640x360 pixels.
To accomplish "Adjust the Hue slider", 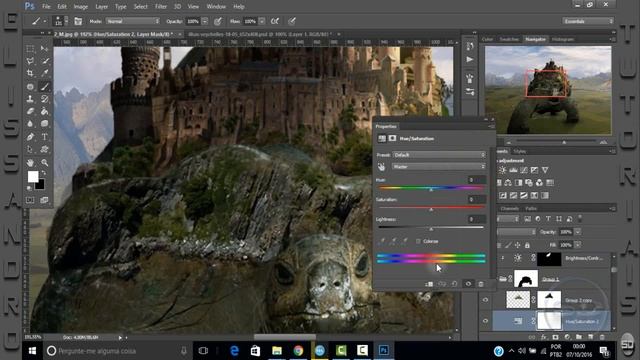I will (x=431, y=189).
